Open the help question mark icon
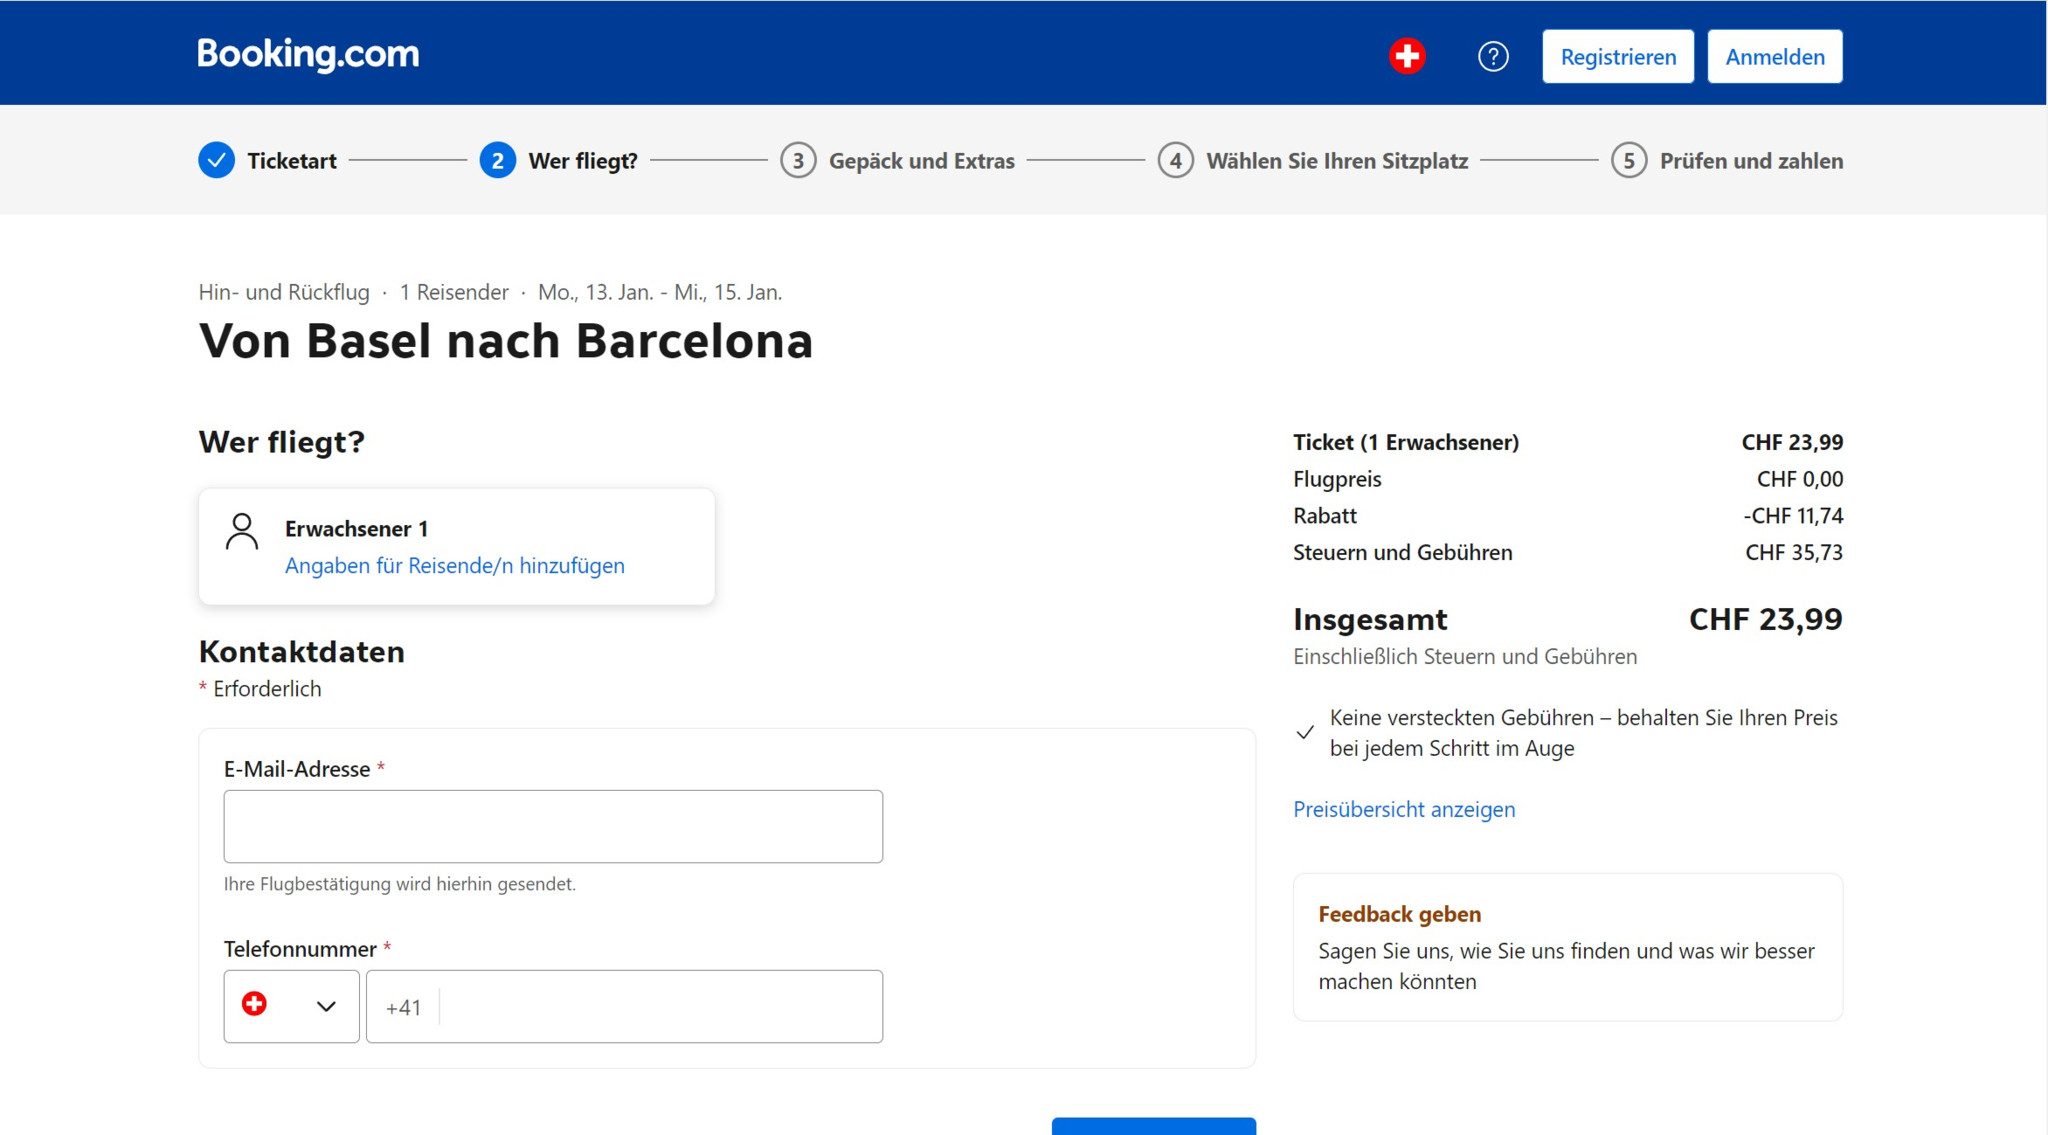2048x1135 pixels. (1493, 57)
